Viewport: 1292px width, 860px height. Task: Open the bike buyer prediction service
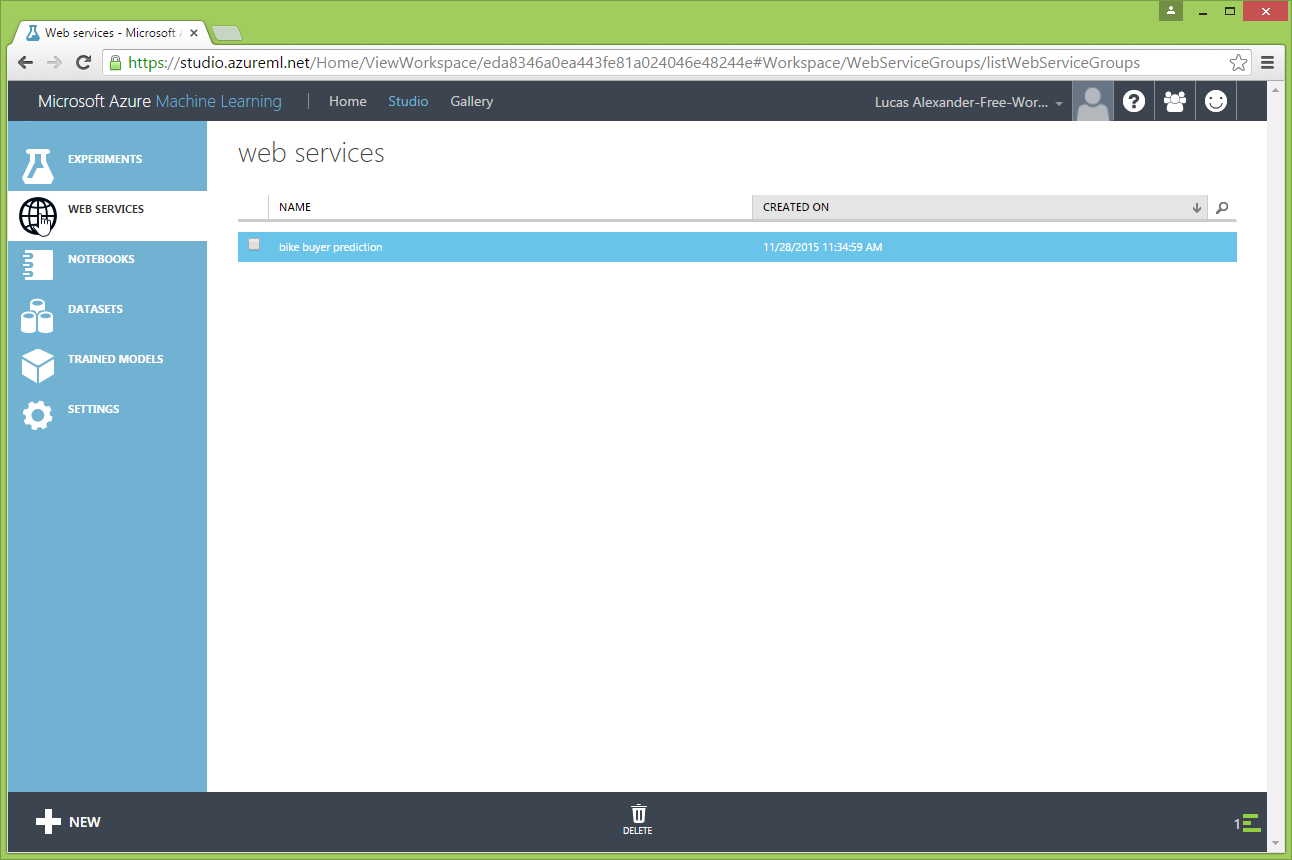pyautogui.click(x=331, y=247)
